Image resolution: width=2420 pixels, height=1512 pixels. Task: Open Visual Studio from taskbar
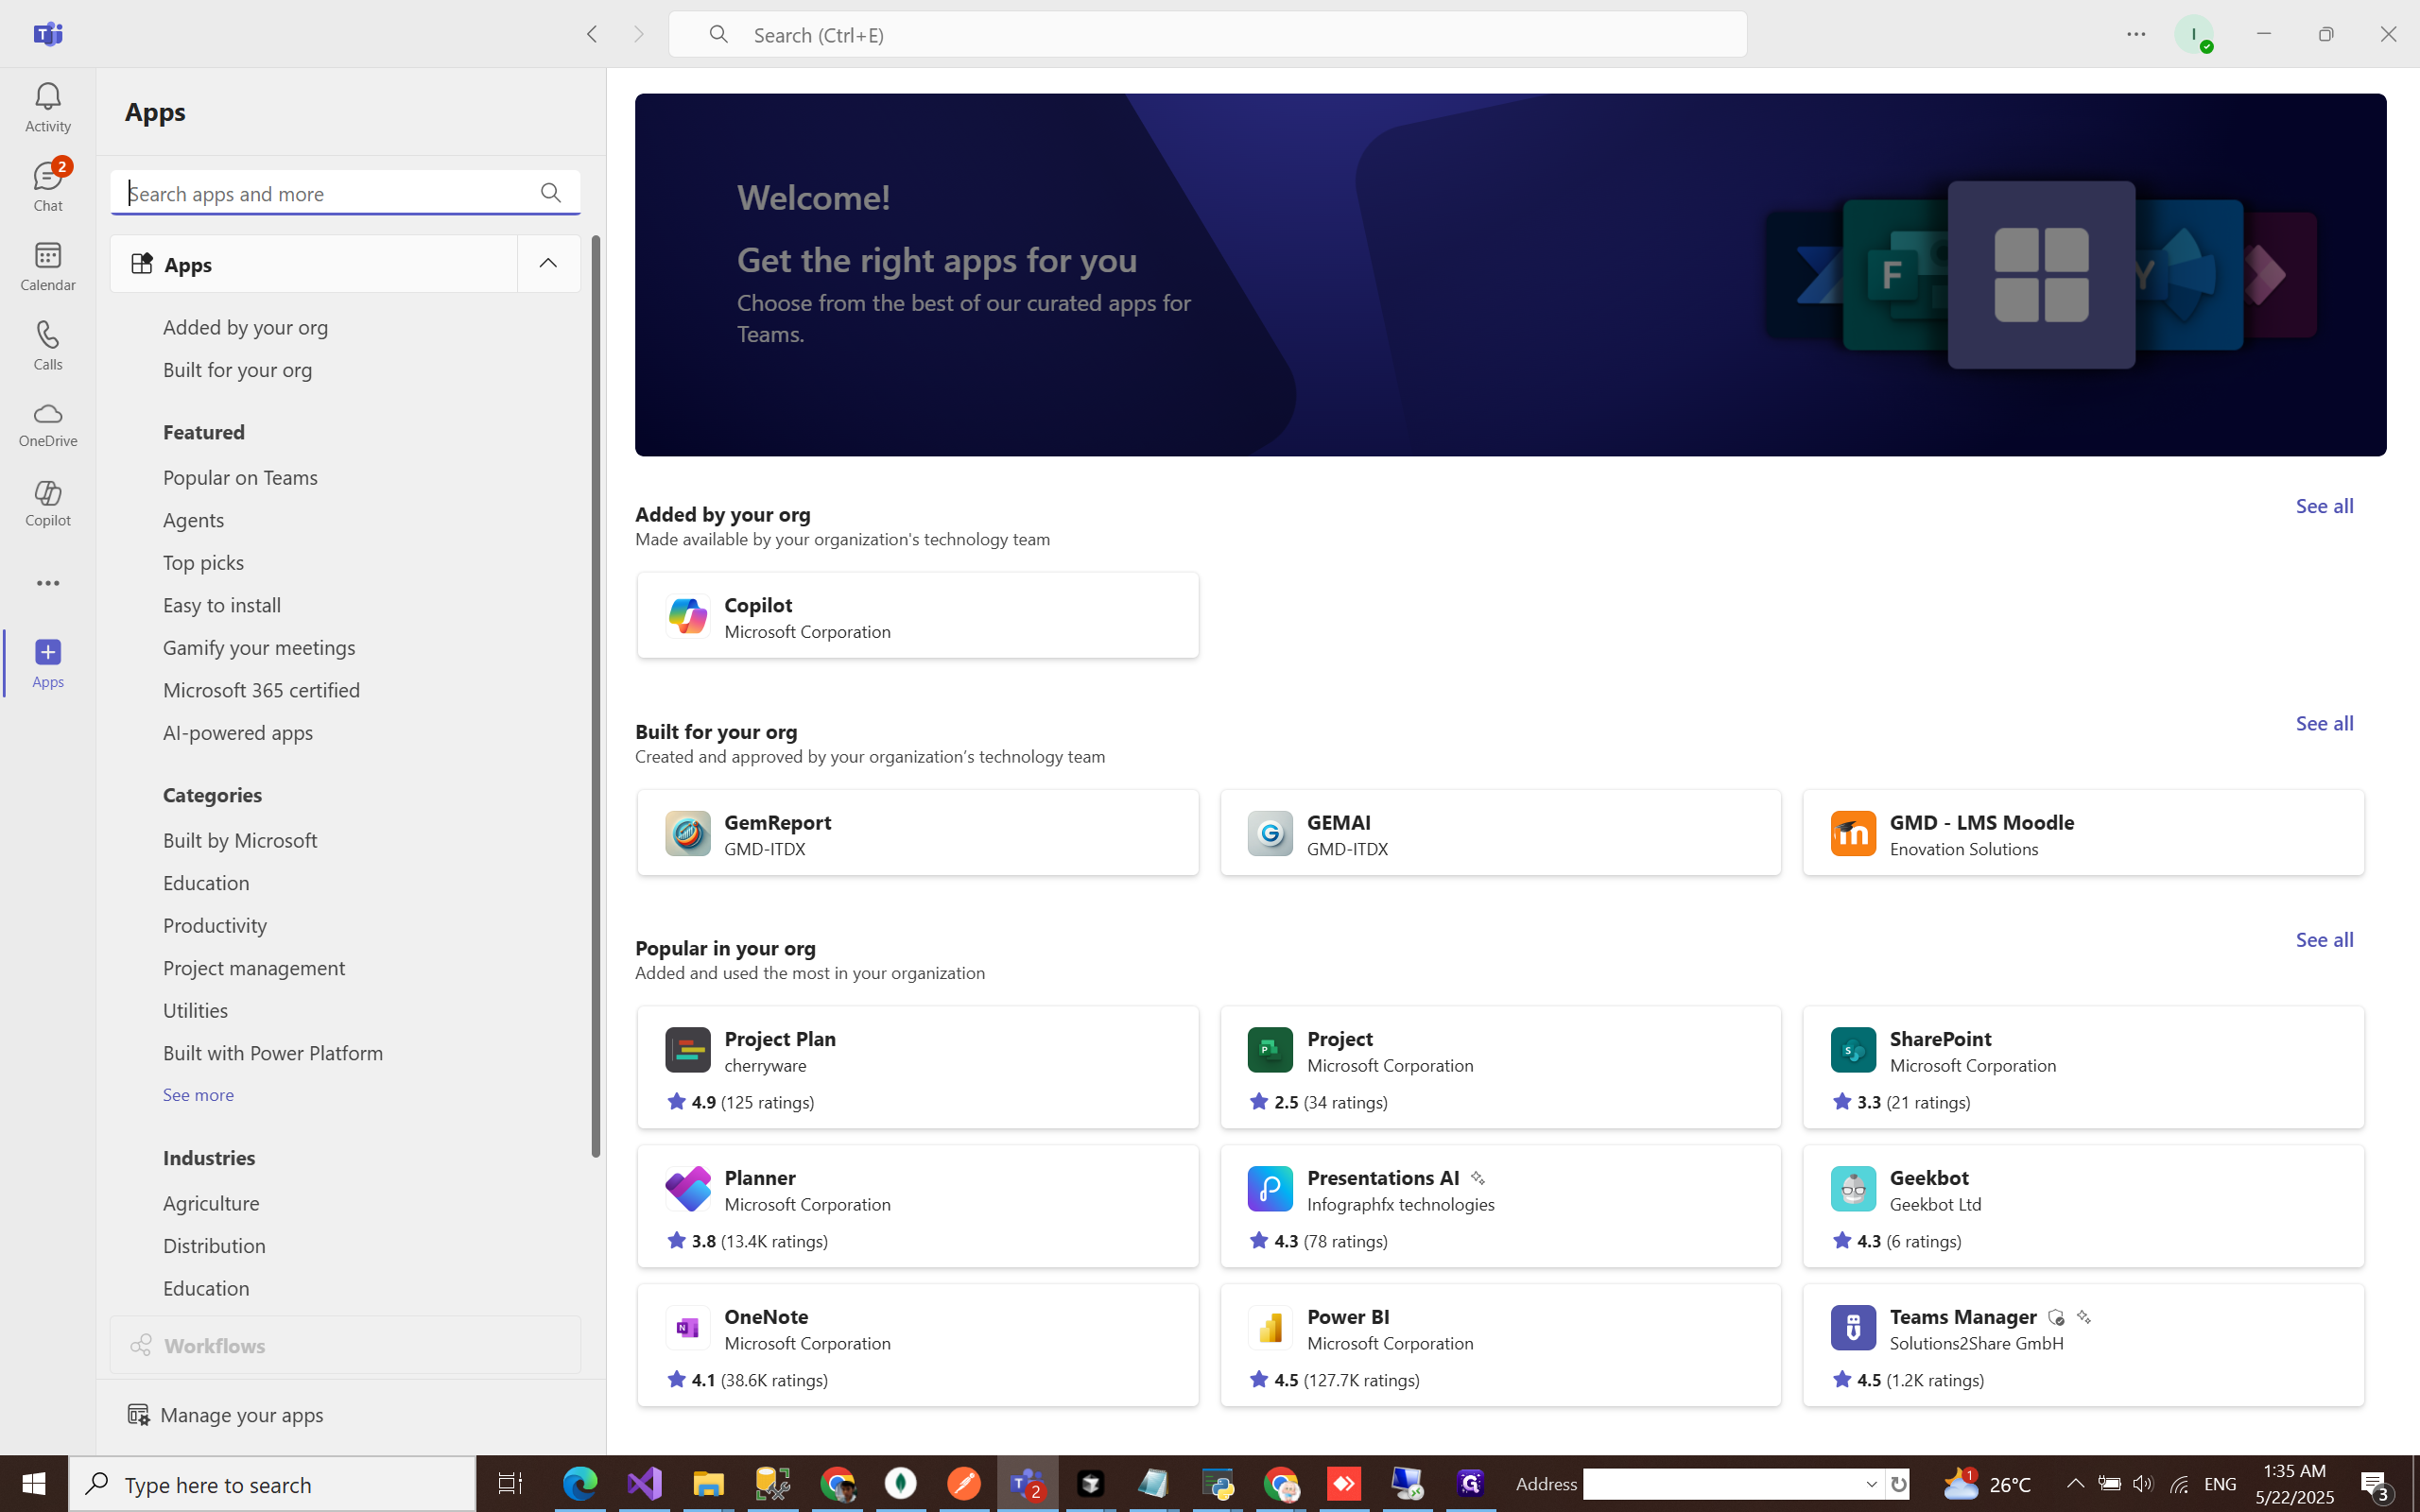tap(644, 1484)
